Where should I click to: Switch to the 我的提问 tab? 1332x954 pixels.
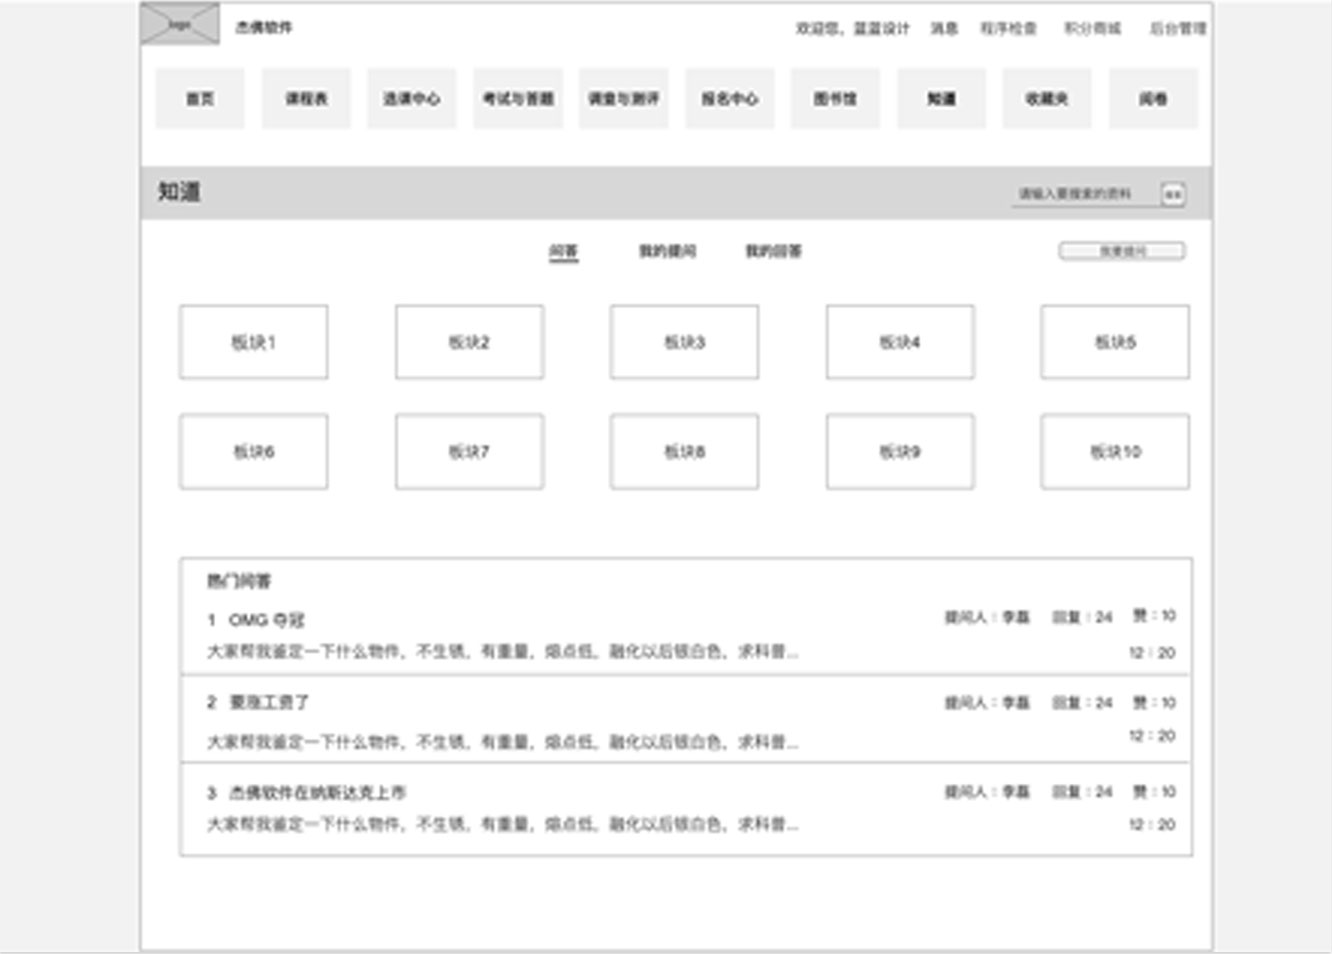(667, 251)
